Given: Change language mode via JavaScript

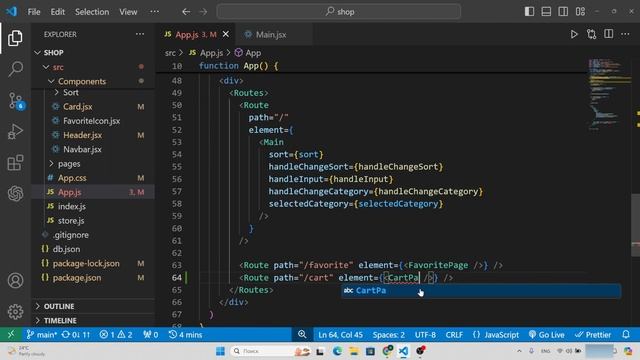Looking at the screenshot, I should click(496, 335).
